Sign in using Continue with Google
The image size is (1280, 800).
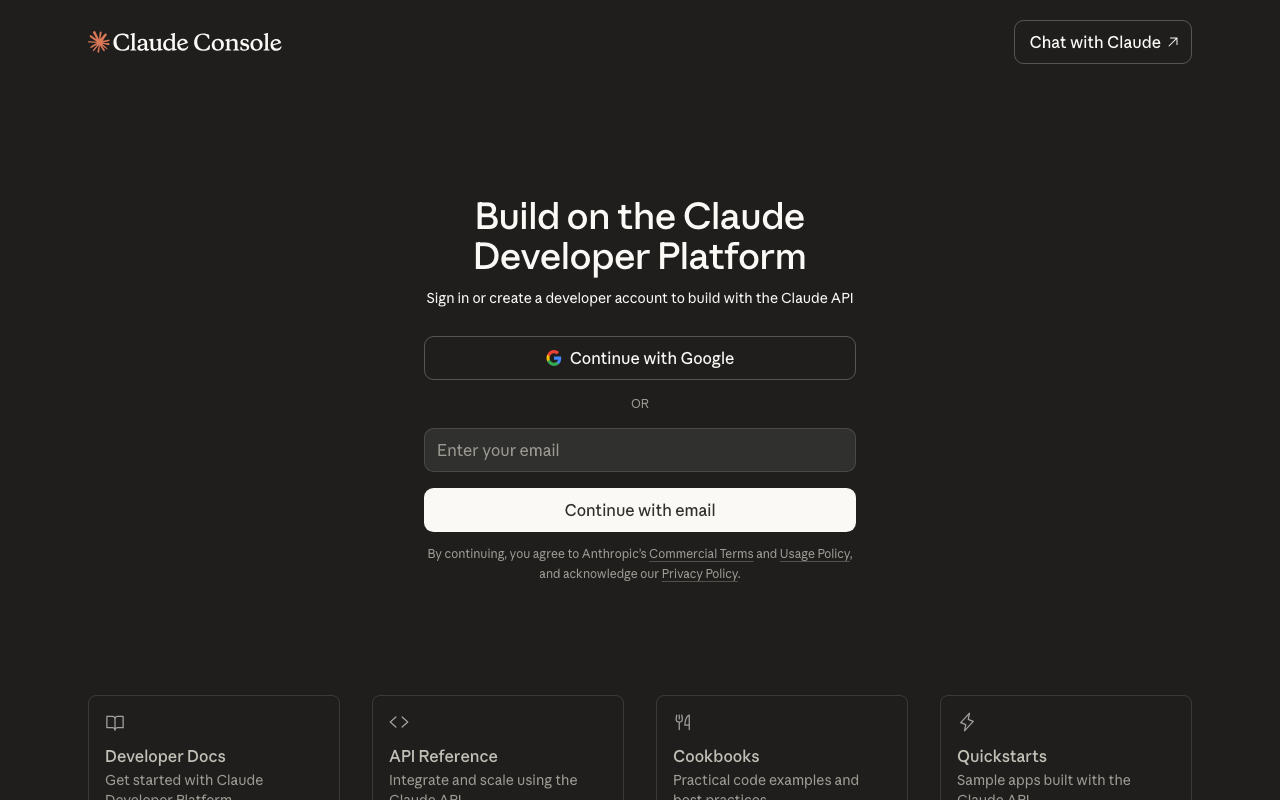pos(640,358)
